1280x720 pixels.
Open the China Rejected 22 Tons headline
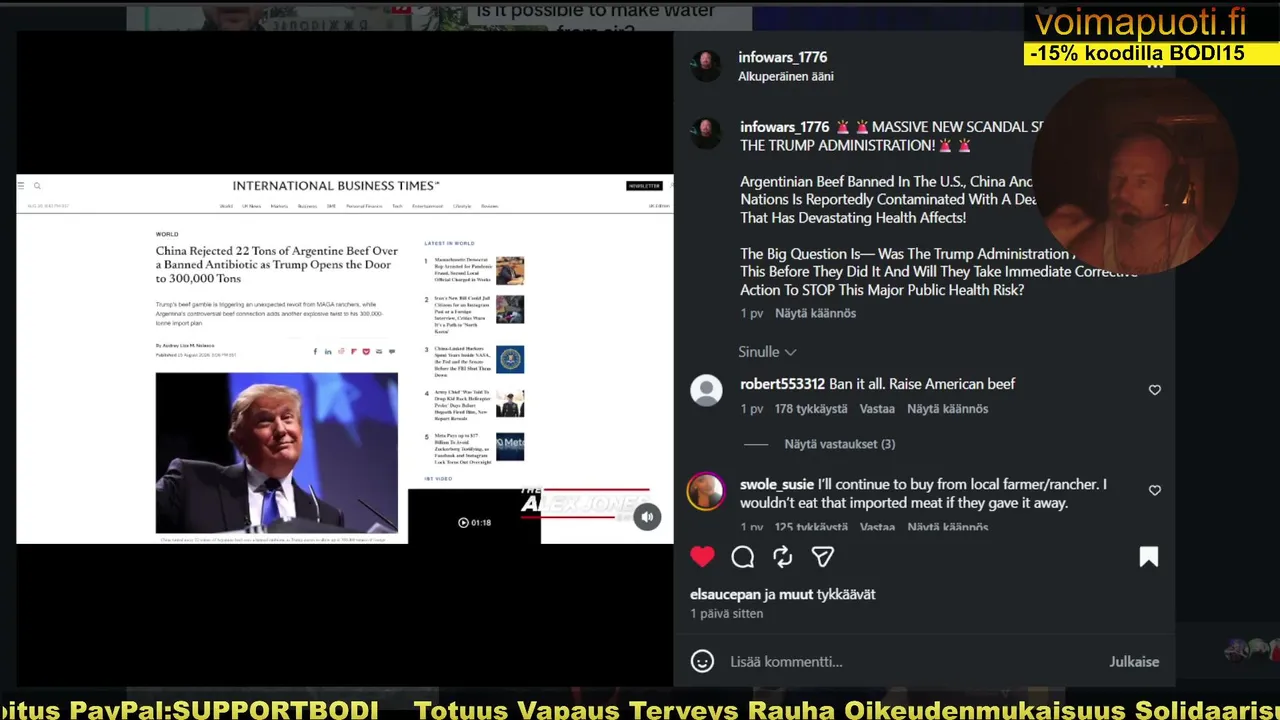pos(277,264)
